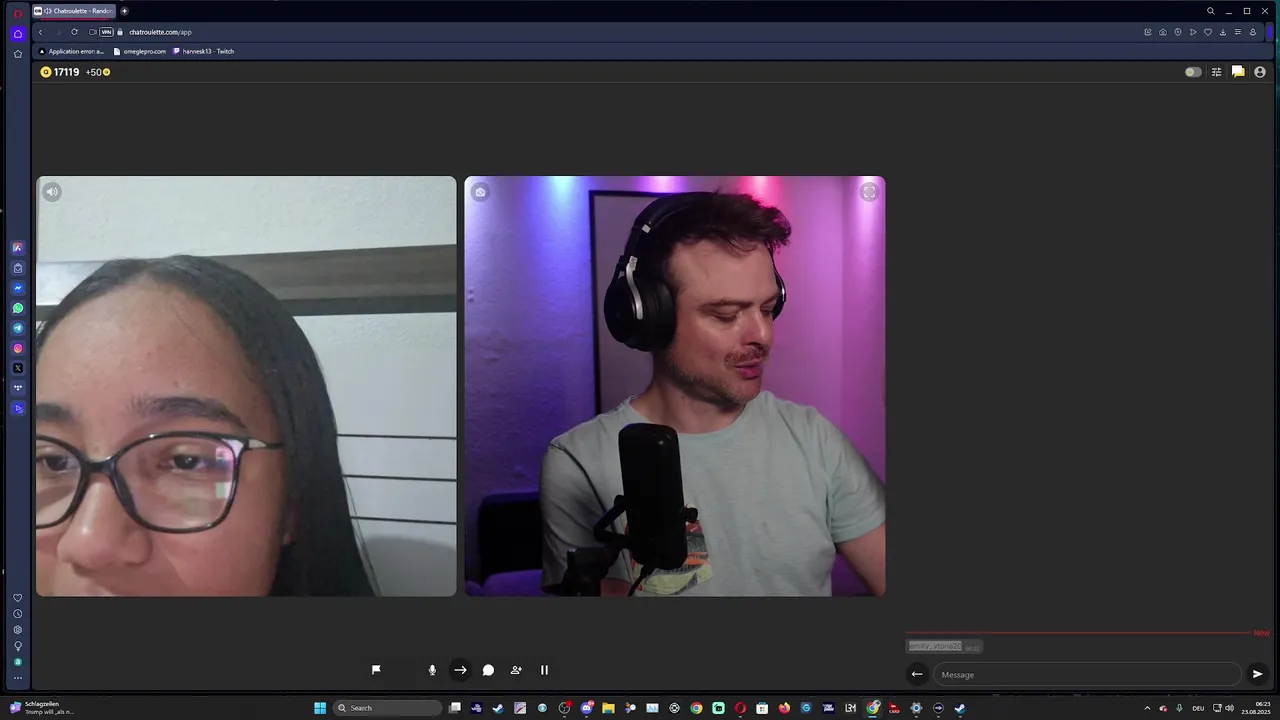Open Messenger in Opera sidebar

point(18,288)
